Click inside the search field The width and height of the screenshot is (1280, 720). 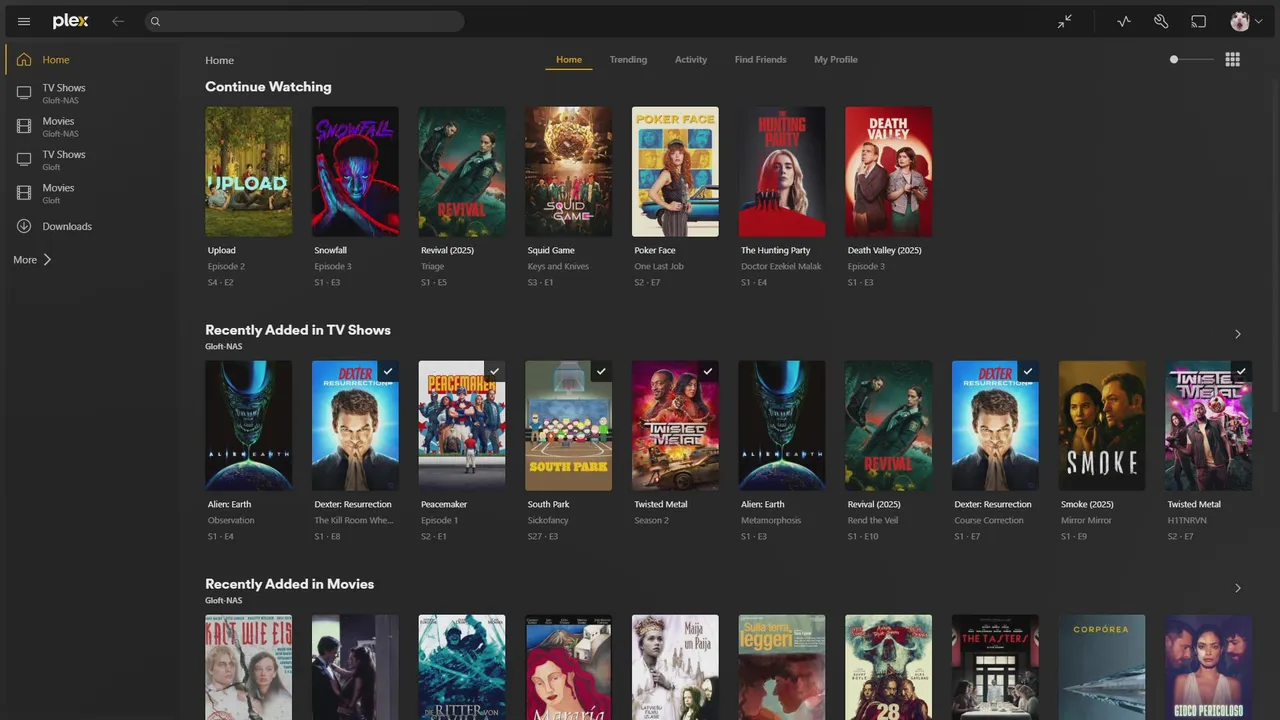pyautogui.click(x=304, y=21)
